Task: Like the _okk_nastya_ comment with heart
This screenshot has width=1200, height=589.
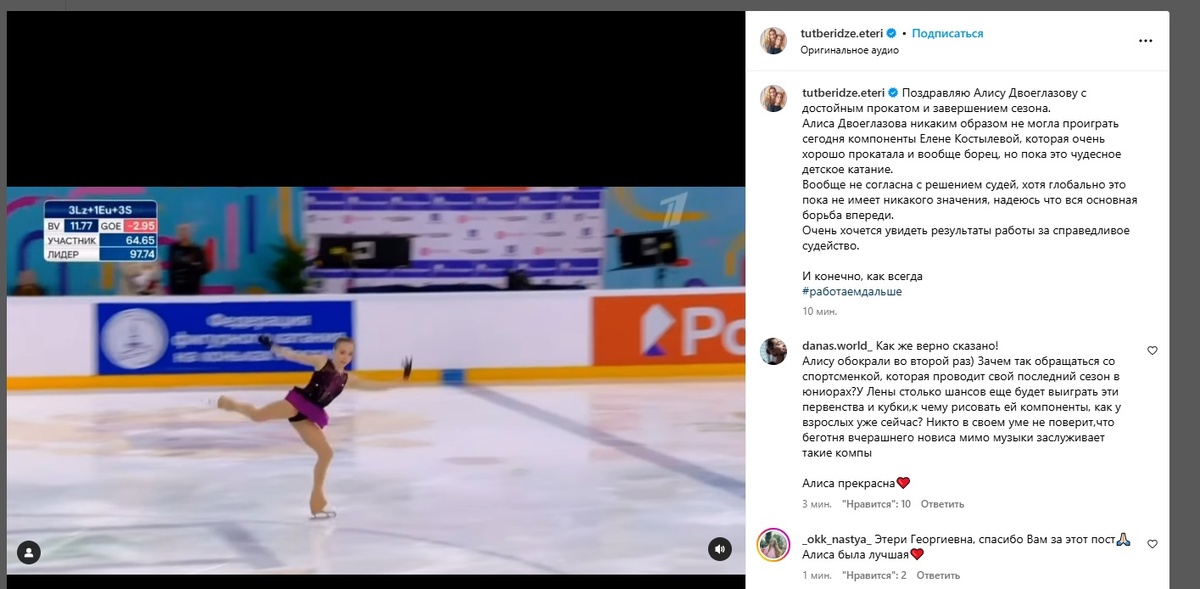Action: [1152, 544]
